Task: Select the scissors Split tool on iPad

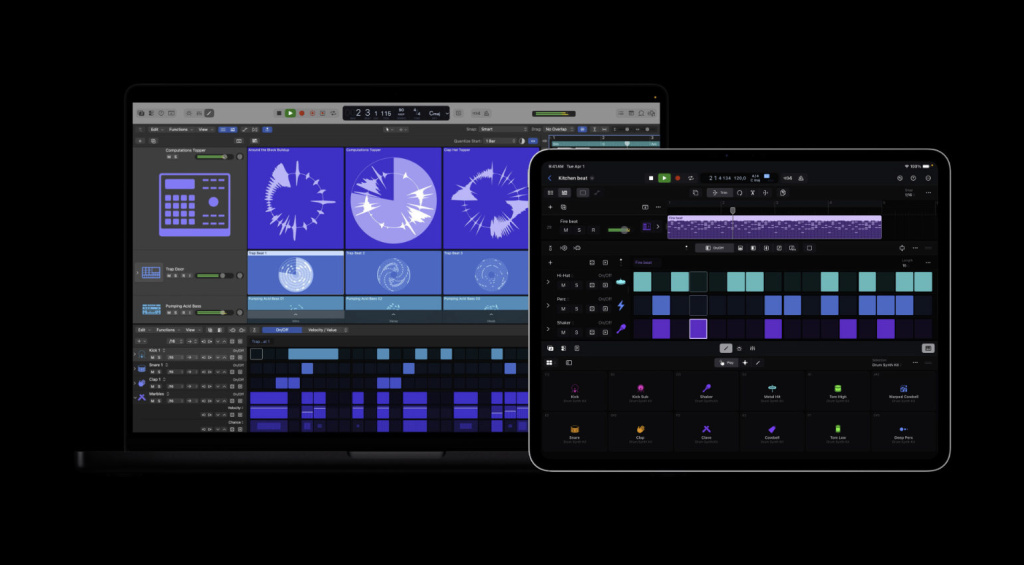Action: pyautogui.click(x=752, y=193)
